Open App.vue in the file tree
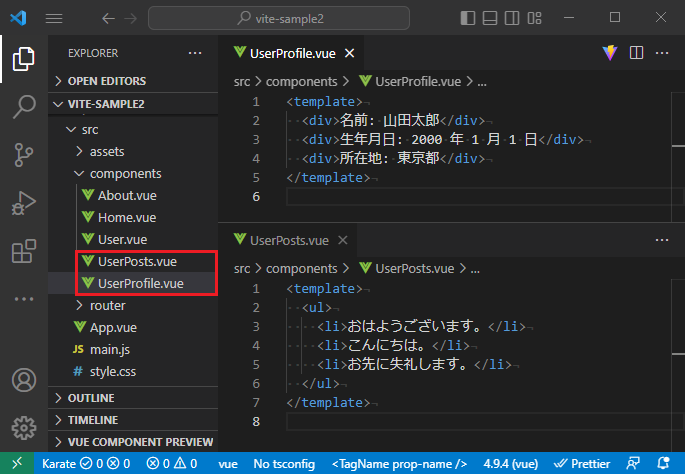This screenshot has width=685, height=474. (x=133, y=327)
